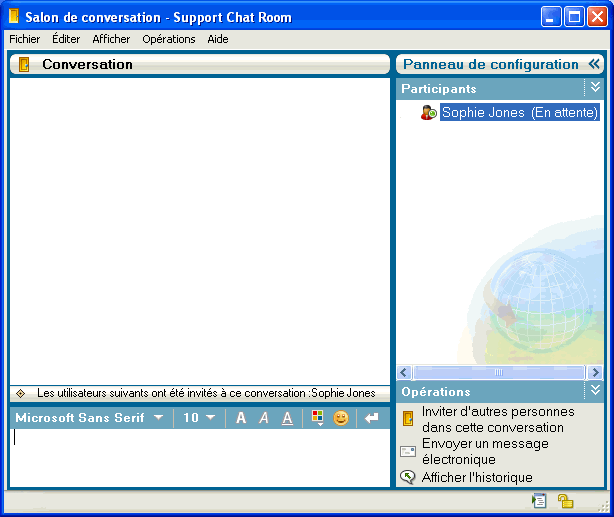The image size is (614, 517).
Task: Click Afficher l'historique link
Action: pyautogui.click(x=477, y=477)
